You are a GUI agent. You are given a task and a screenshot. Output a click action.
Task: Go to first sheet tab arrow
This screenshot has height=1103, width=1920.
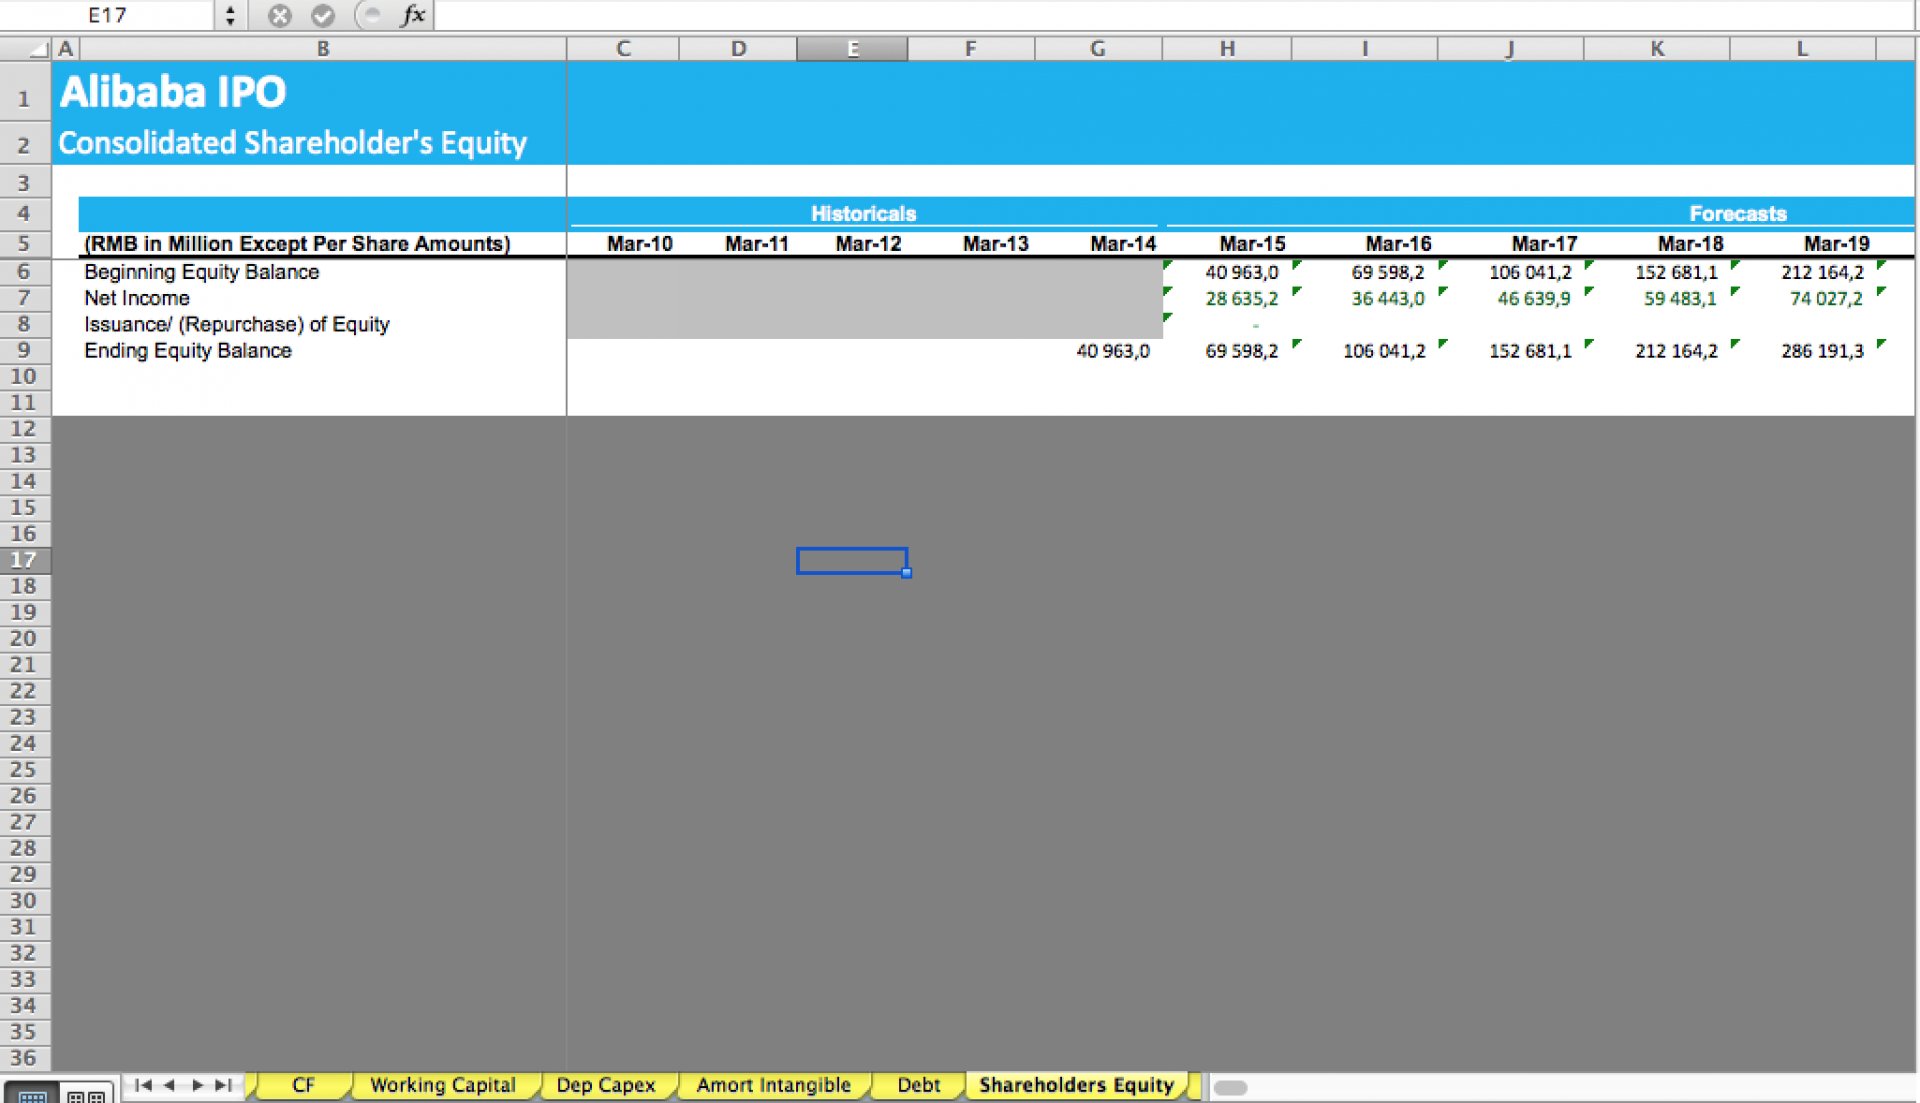pyautogui.click(x=142, y=1085)
